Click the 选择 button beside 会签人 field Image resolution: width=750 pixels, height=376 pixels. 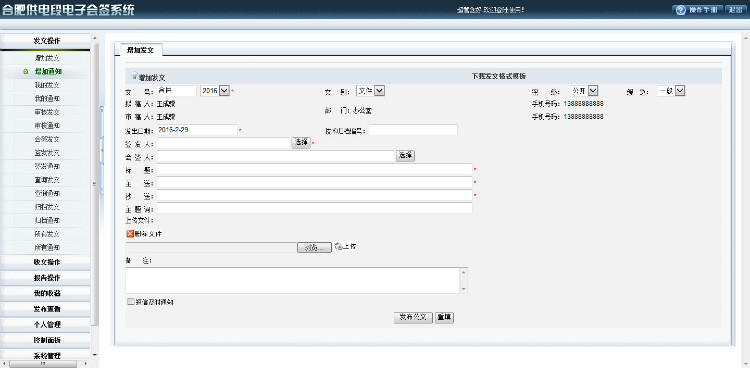click(x=405, y=155)
